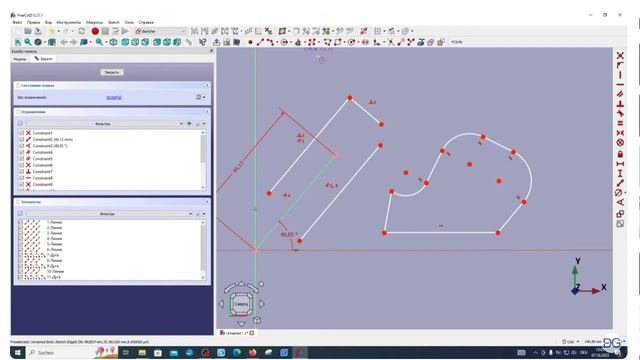The image size is (640, 360).
Task: Click the Закрыть button
Action: point(112,72)
